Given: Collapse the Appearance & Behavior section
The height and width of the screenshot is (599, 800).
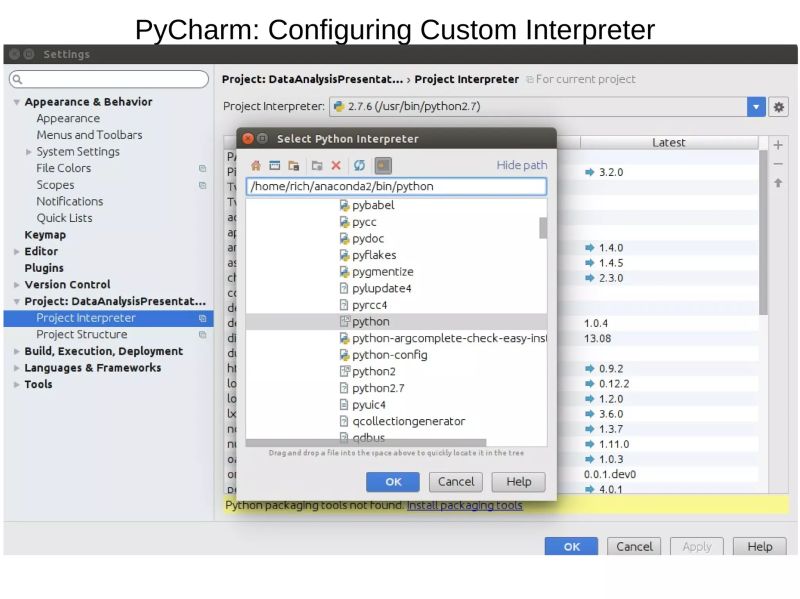Looking at the screenshot, I should click(x=16, y=102).
